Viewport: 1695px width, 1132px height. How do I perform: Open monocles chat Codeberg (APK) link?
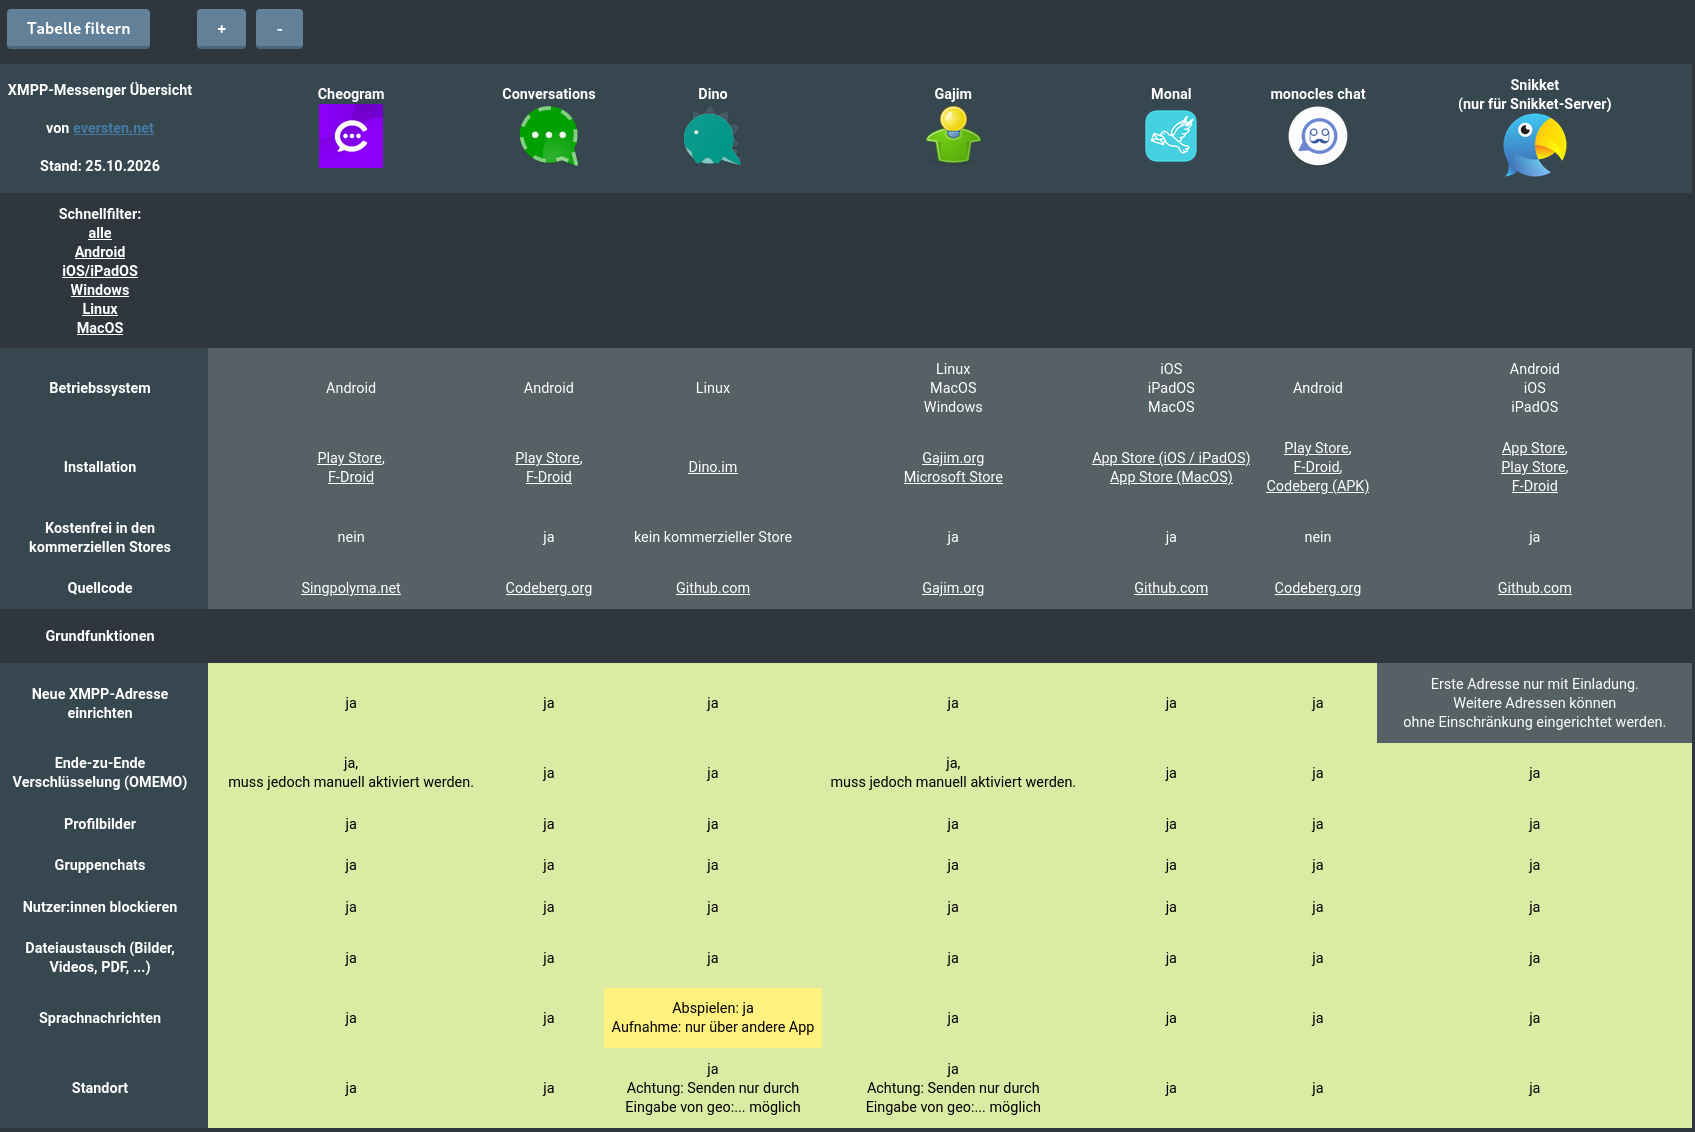[1318, 486]
